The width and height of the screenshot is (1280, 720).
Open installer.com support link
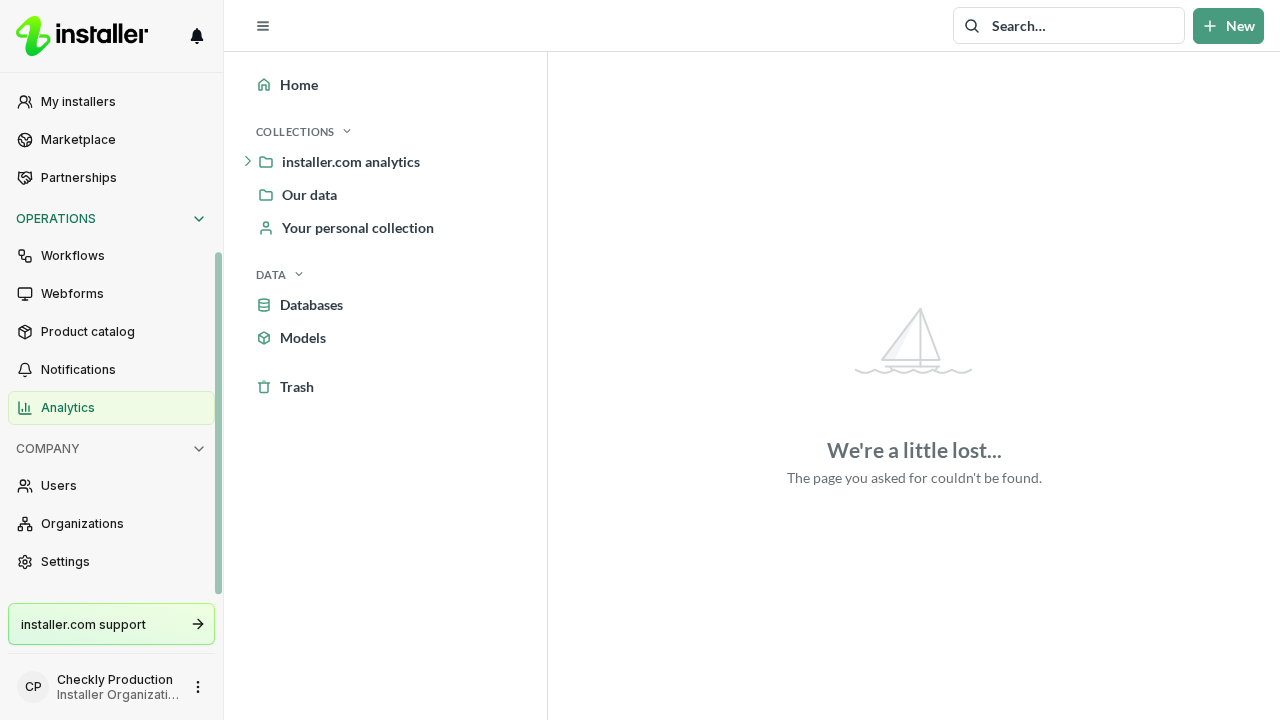[111, 624]
